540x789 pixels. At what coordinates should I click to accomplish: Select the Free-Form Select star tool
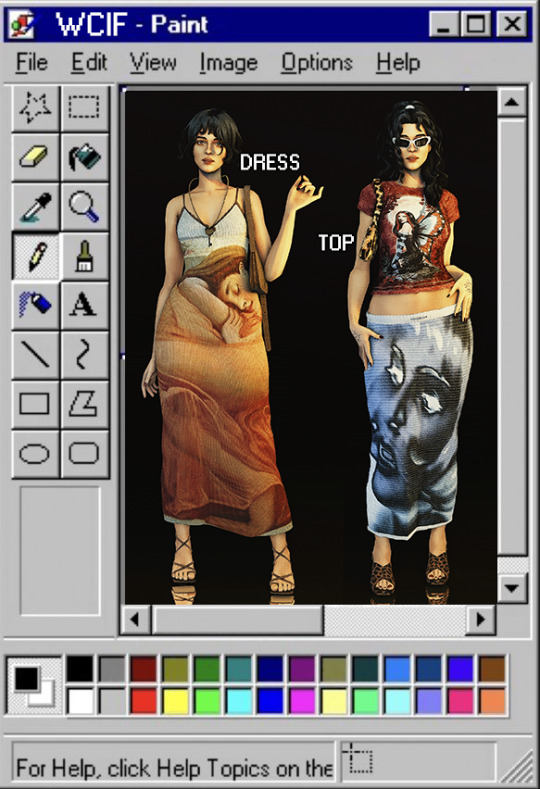35,108
